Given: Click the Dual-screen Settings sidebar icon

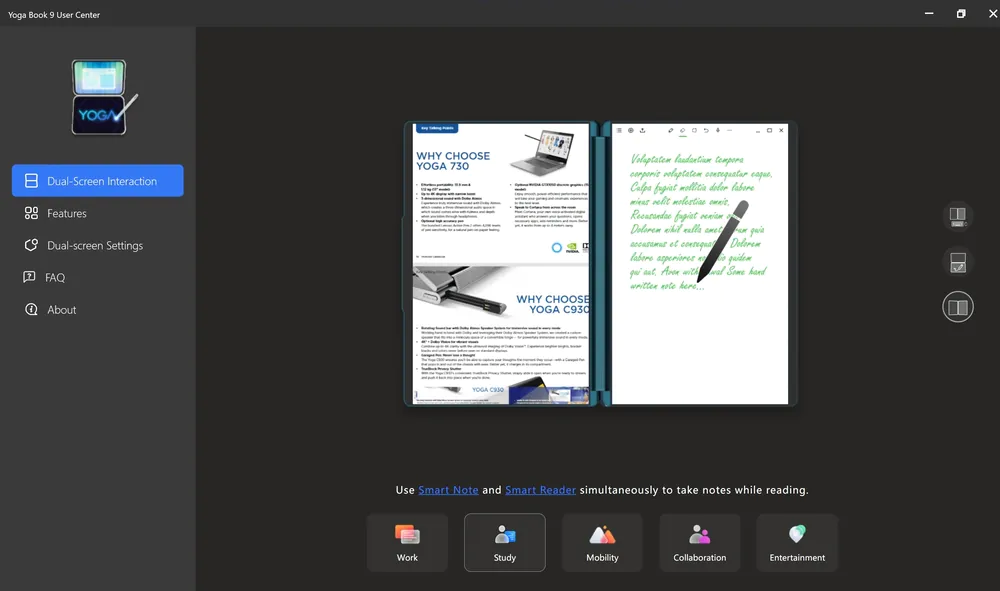Looking at the screenshot, I should tap(31, 245).
